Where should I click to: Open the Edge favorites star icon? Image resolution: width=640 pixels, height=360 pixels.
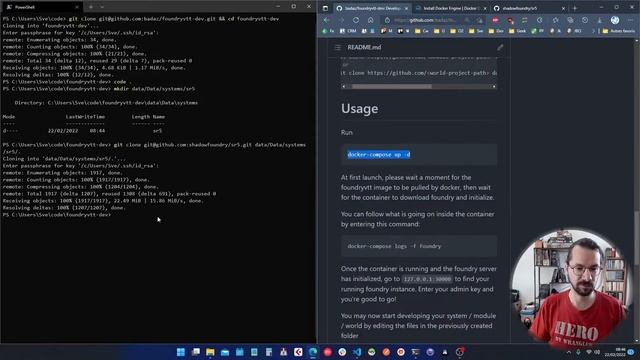pyautogui.click(x=556, y=20)
